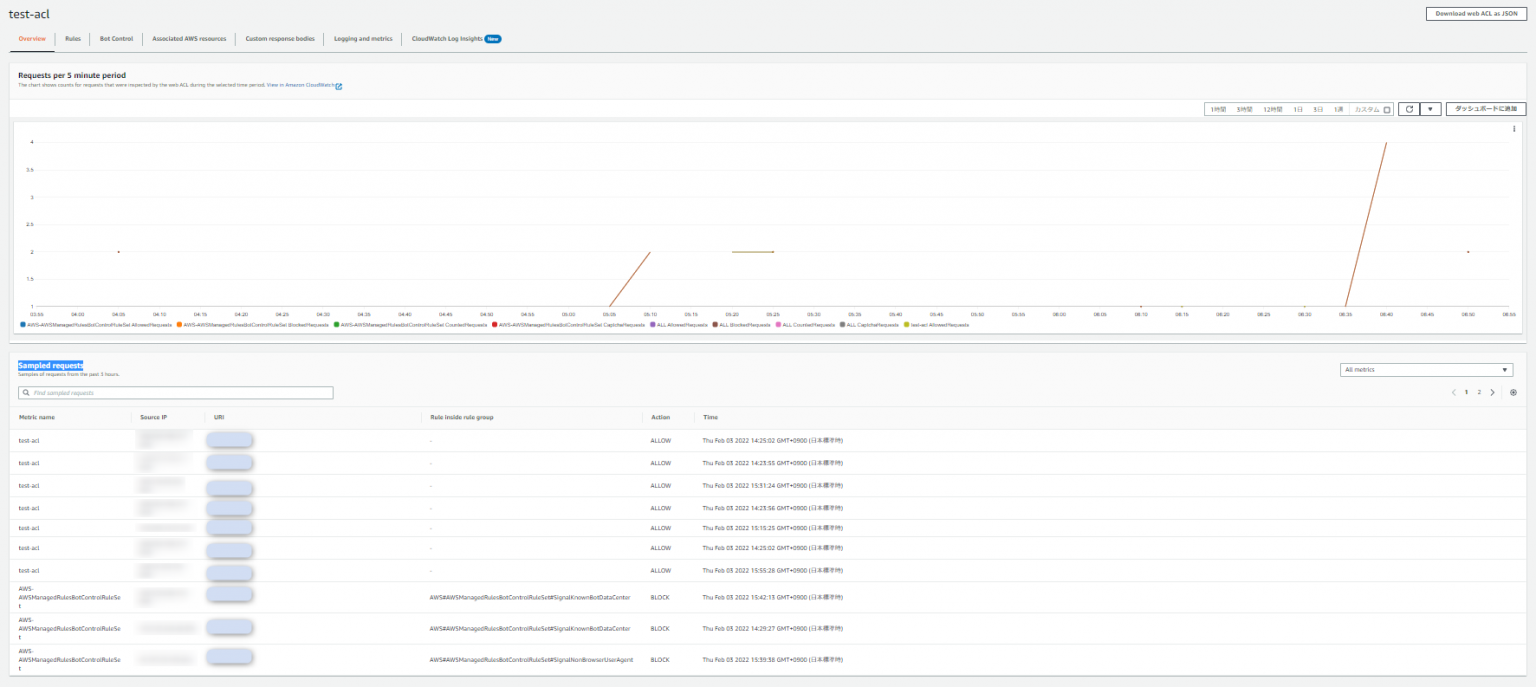This screenshot has height=687, width=1536.
Task: Click the settings gear for sampled requests
Action: (1513, 392)
